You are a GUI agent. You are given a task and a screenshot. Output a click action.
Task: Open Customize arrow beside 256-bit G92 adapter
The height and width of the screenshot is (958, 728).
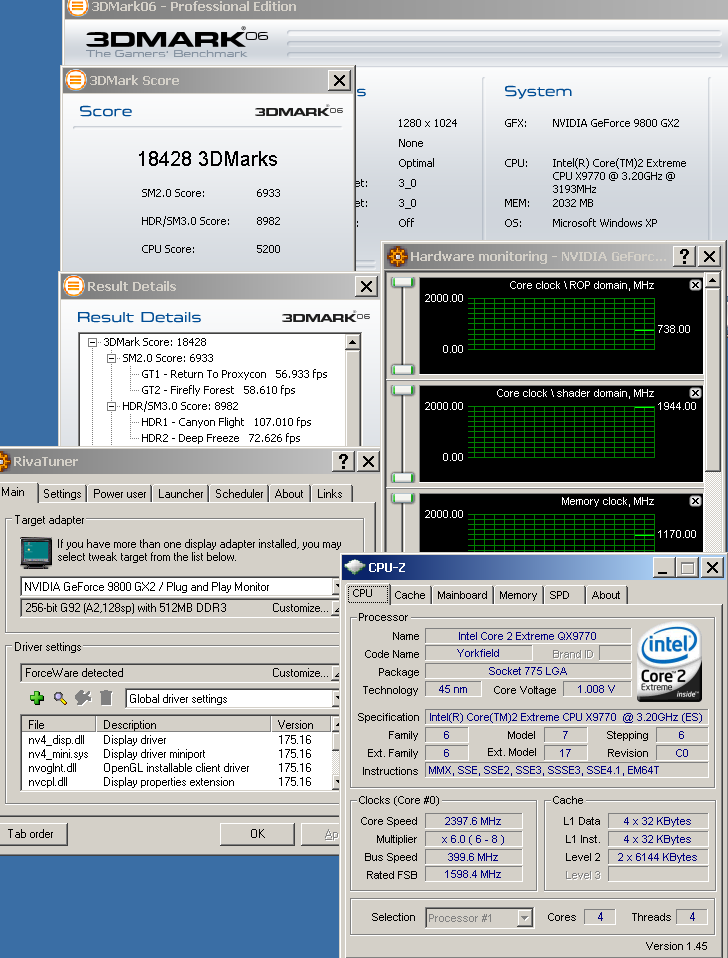point(335,608)
